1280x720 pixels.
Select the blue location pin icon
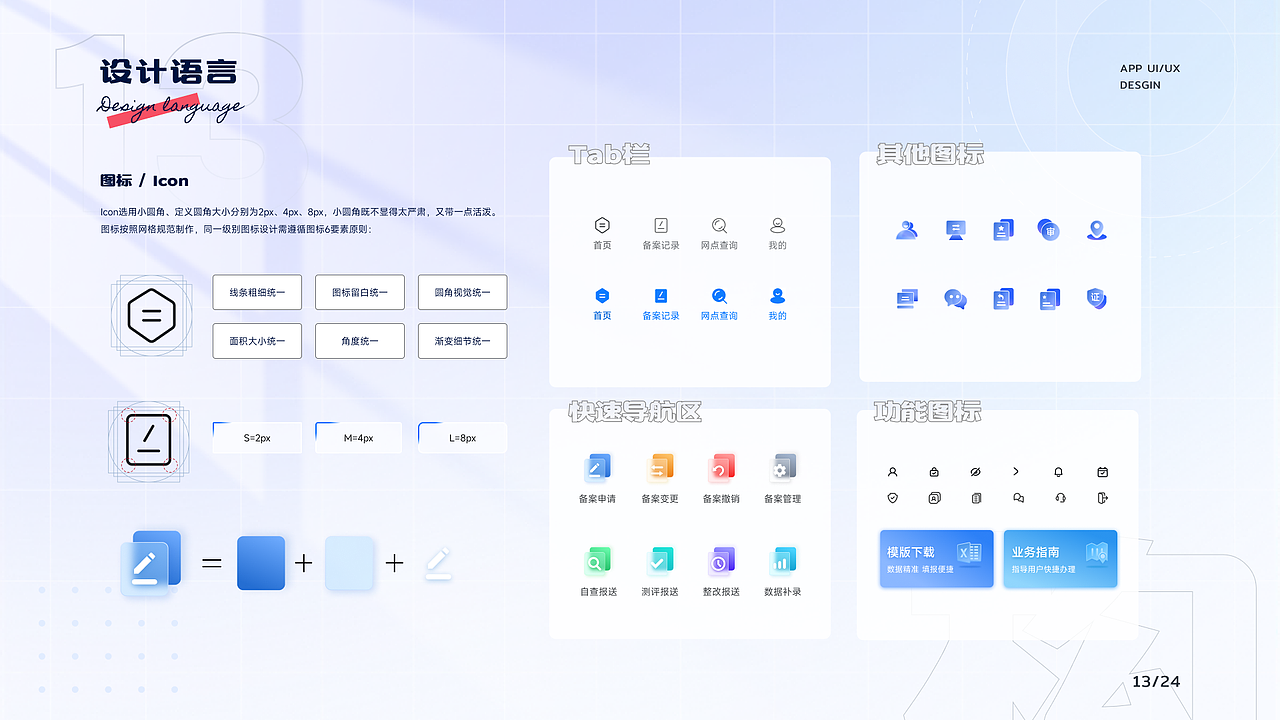tap(1097, 230)
